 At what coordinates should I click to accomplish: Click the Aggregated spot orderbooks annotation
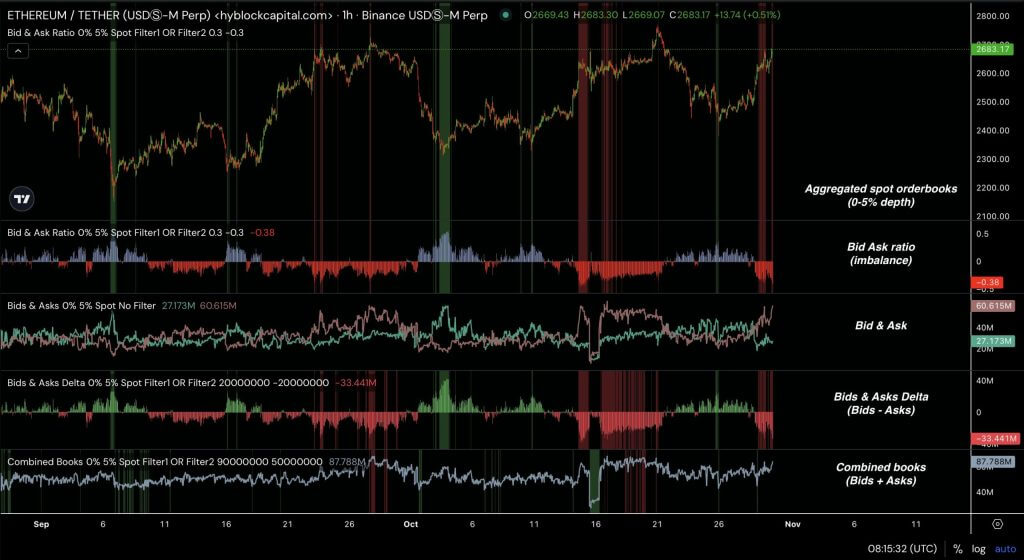click(x=880, y=195)
